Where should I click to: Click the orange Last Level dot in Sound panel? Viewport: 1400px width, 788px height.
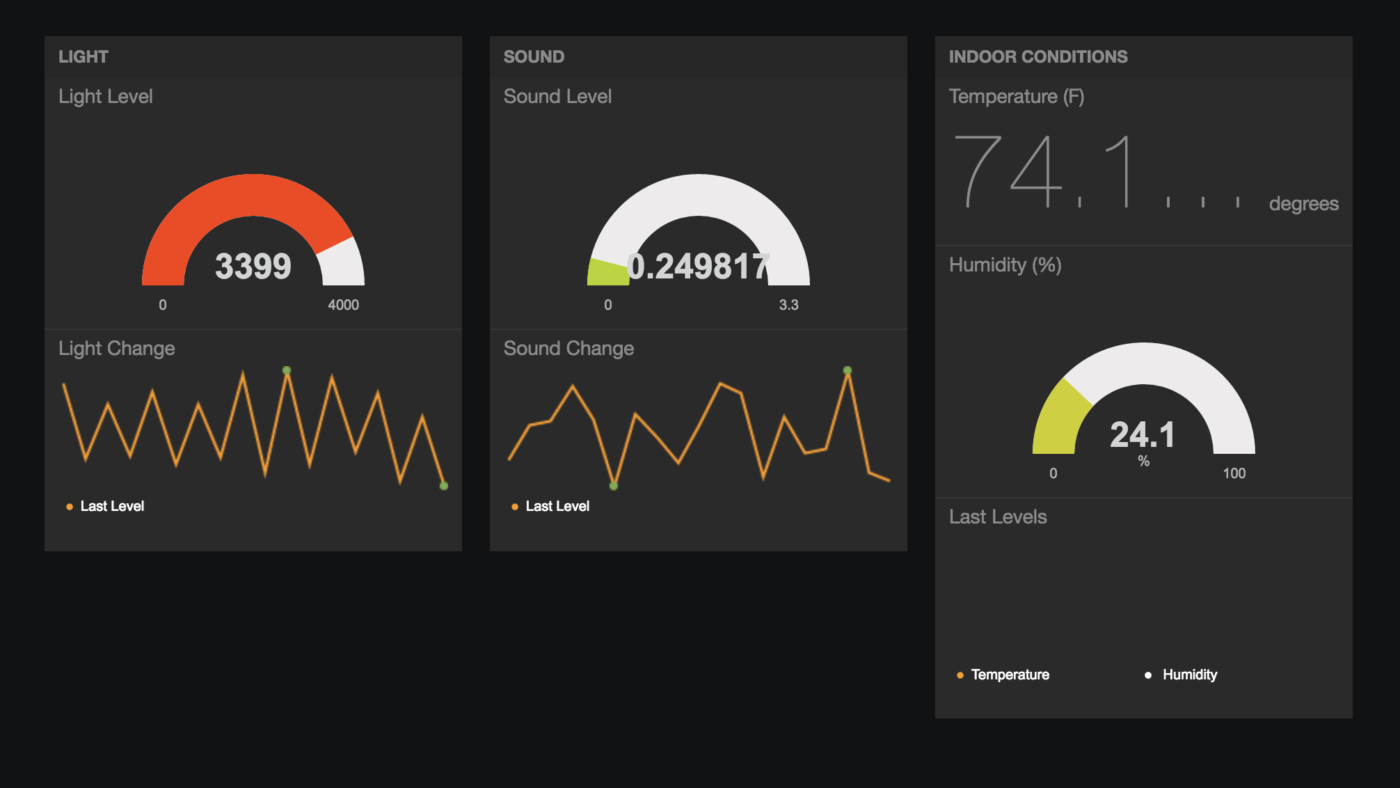[514, 507]
